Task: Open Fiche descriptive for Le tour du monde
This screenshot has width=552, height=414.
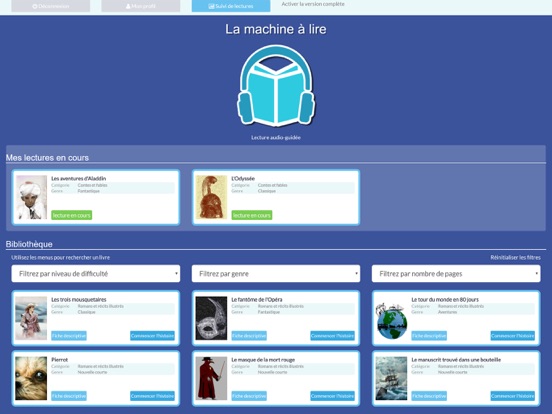Action: tap(429, 336)
